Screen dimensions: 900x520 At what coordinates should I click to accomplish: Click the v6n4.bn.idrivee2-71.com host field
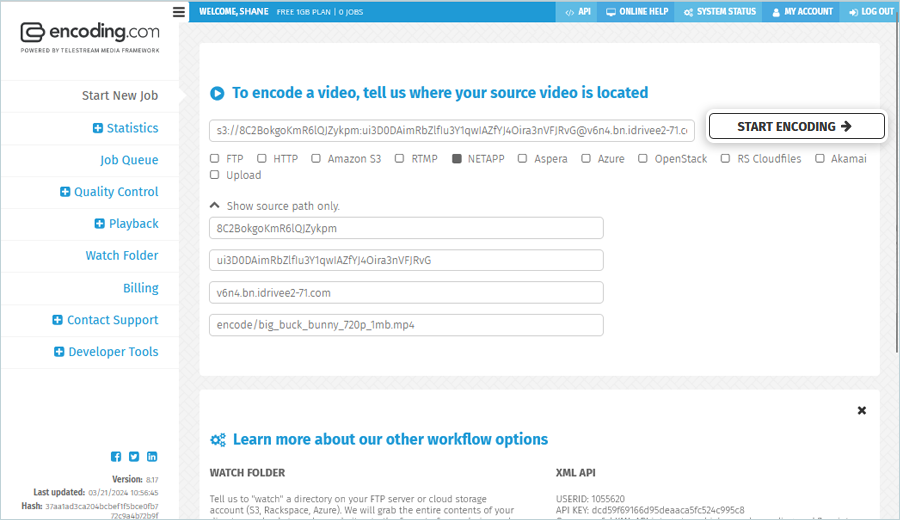coord(406,293)
